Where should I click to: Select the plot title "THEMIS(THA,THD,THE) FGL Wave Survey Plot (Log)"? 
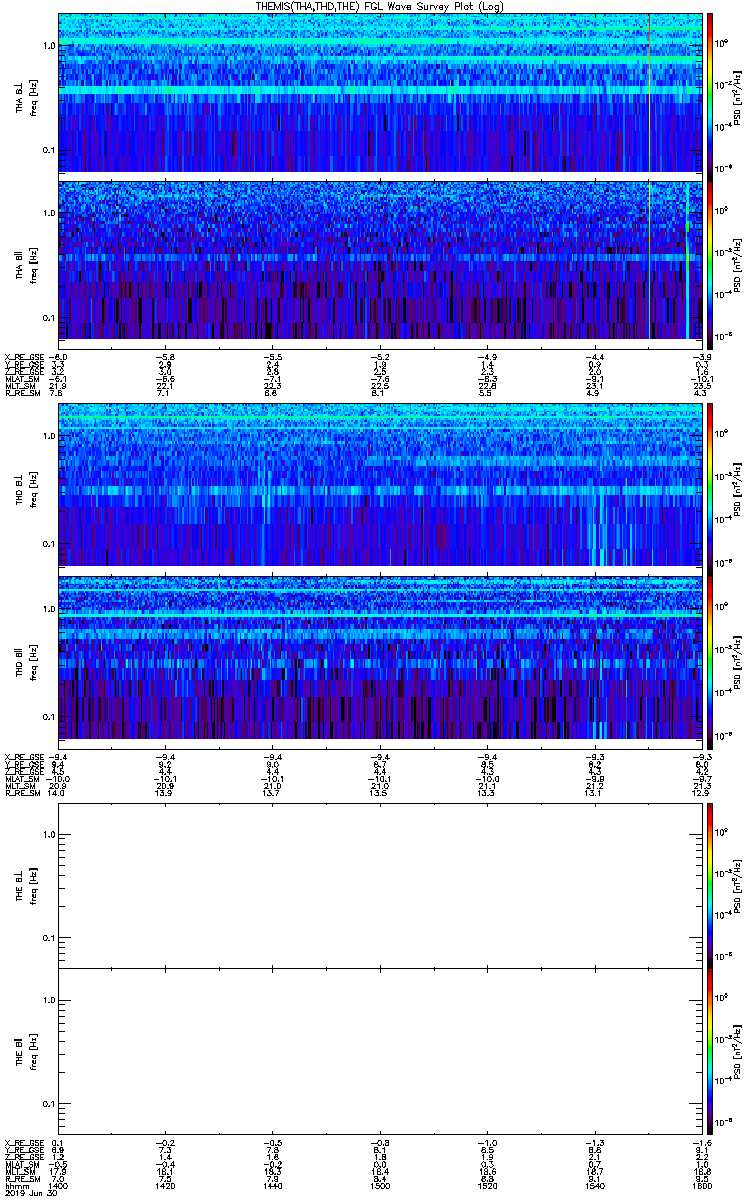coord(380,6)
